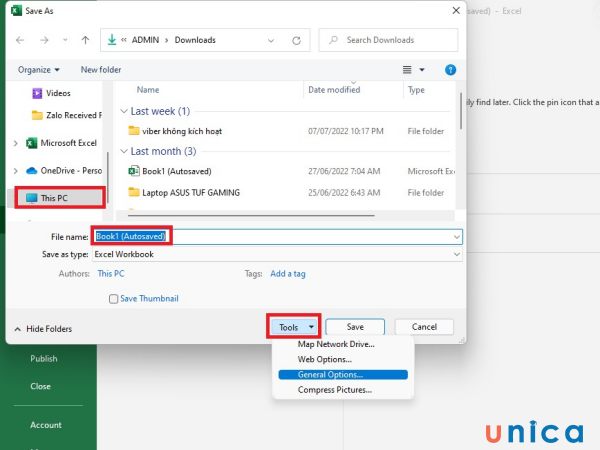
Task: Click Hide Folders toggle
Action: pos(43,329)
